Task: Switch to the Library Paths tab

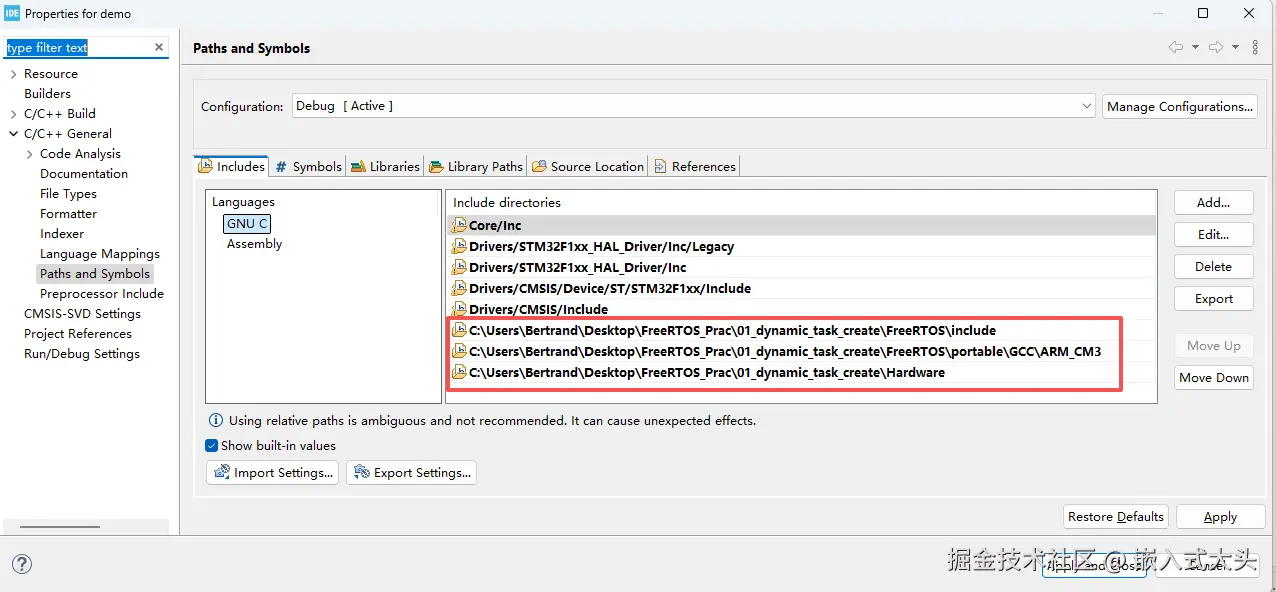Action: (476, 166)
